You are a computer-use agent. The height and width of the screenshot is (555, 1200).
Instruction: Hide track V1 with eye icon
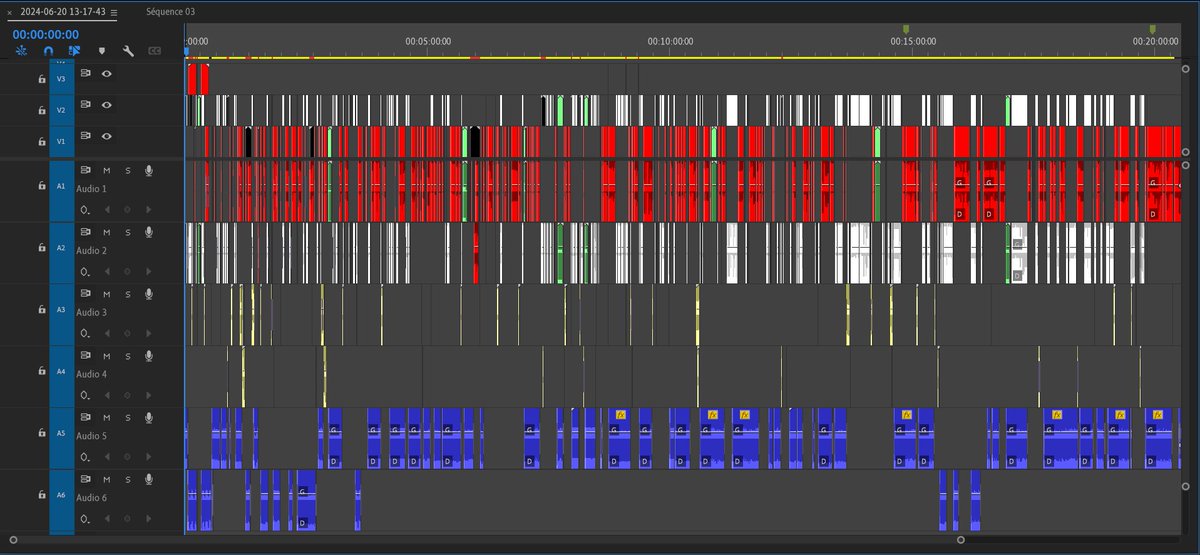(106, 136)
